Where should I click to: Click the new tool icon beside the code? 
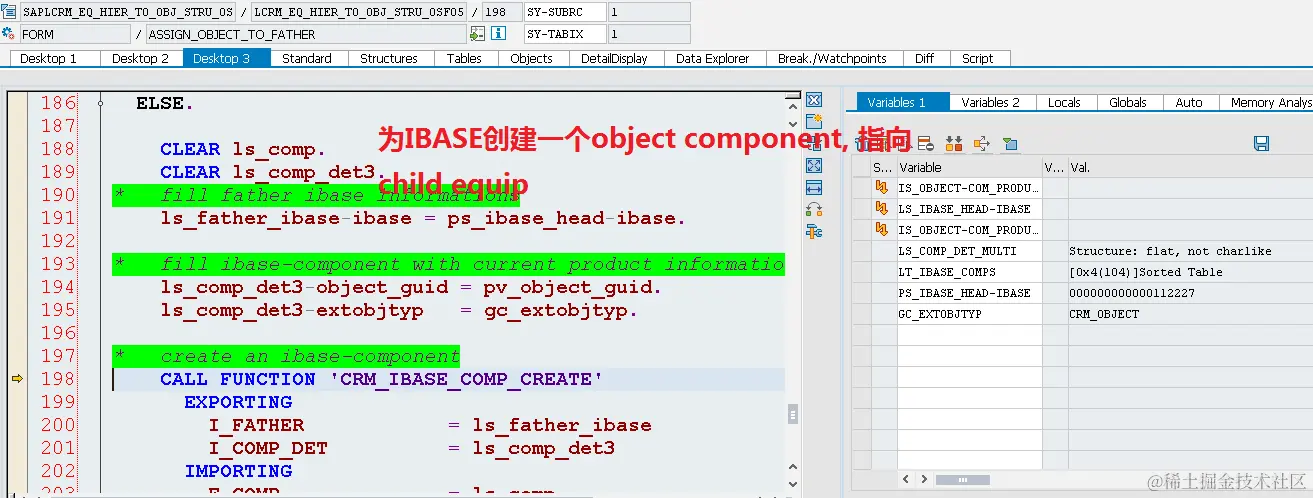814,122
